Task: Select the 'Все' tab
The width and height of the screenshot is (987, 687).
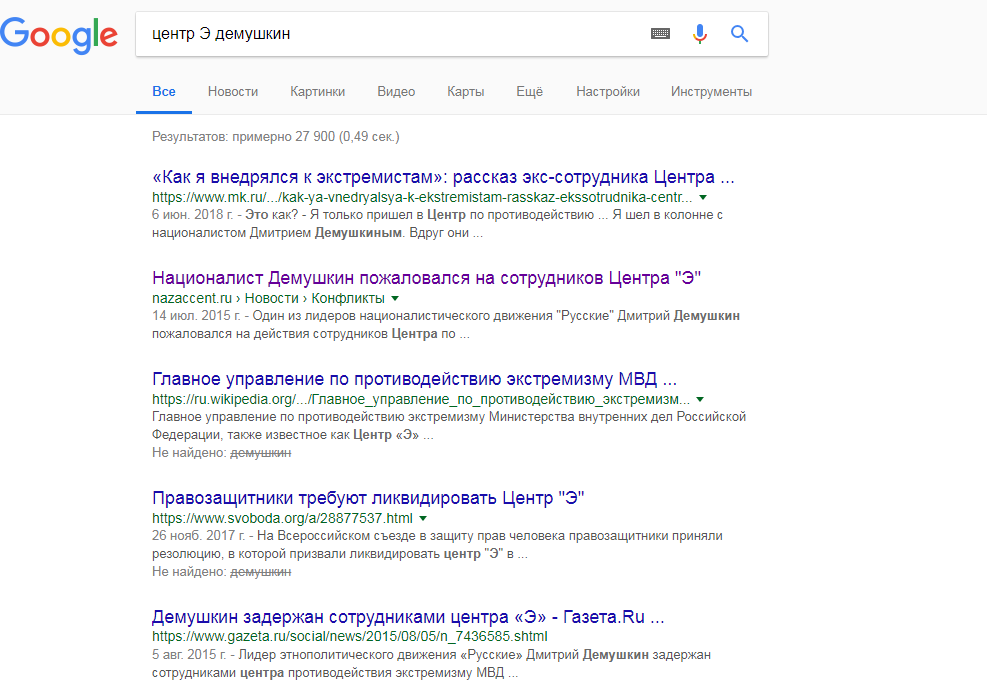Action: (164, 91)
